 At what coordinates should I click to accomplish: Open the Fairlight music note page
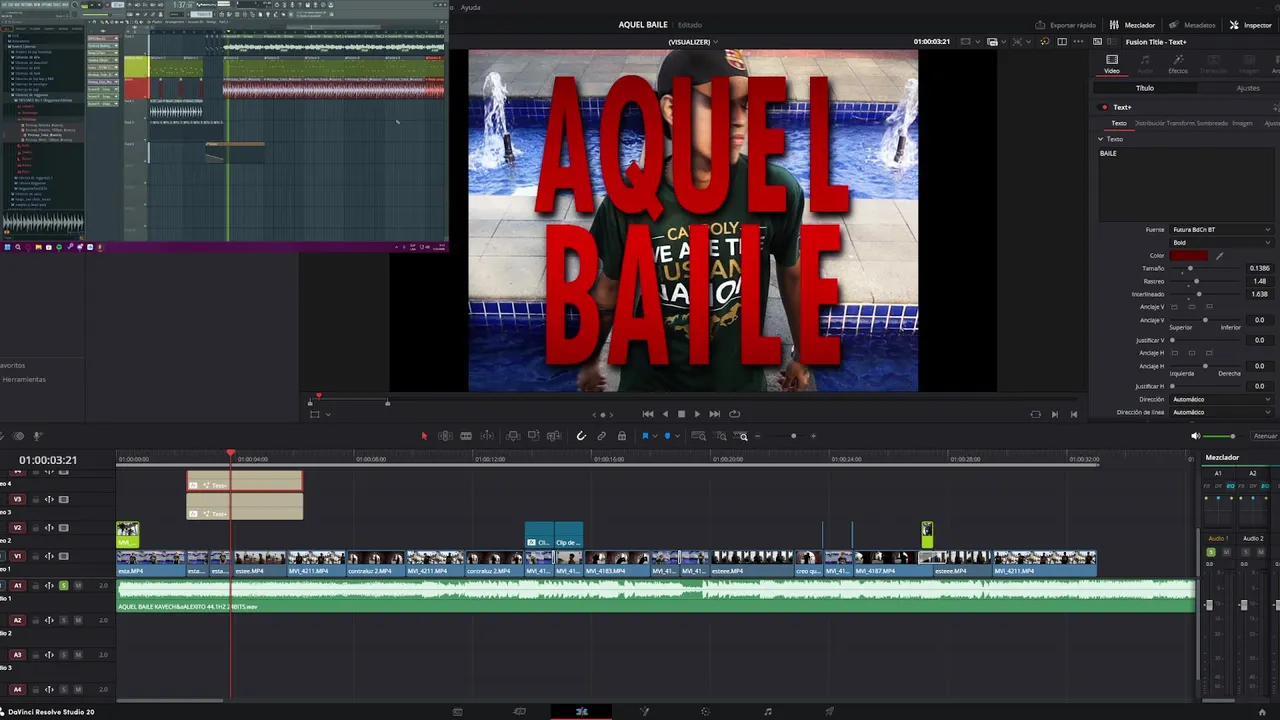tap(768, 711)
